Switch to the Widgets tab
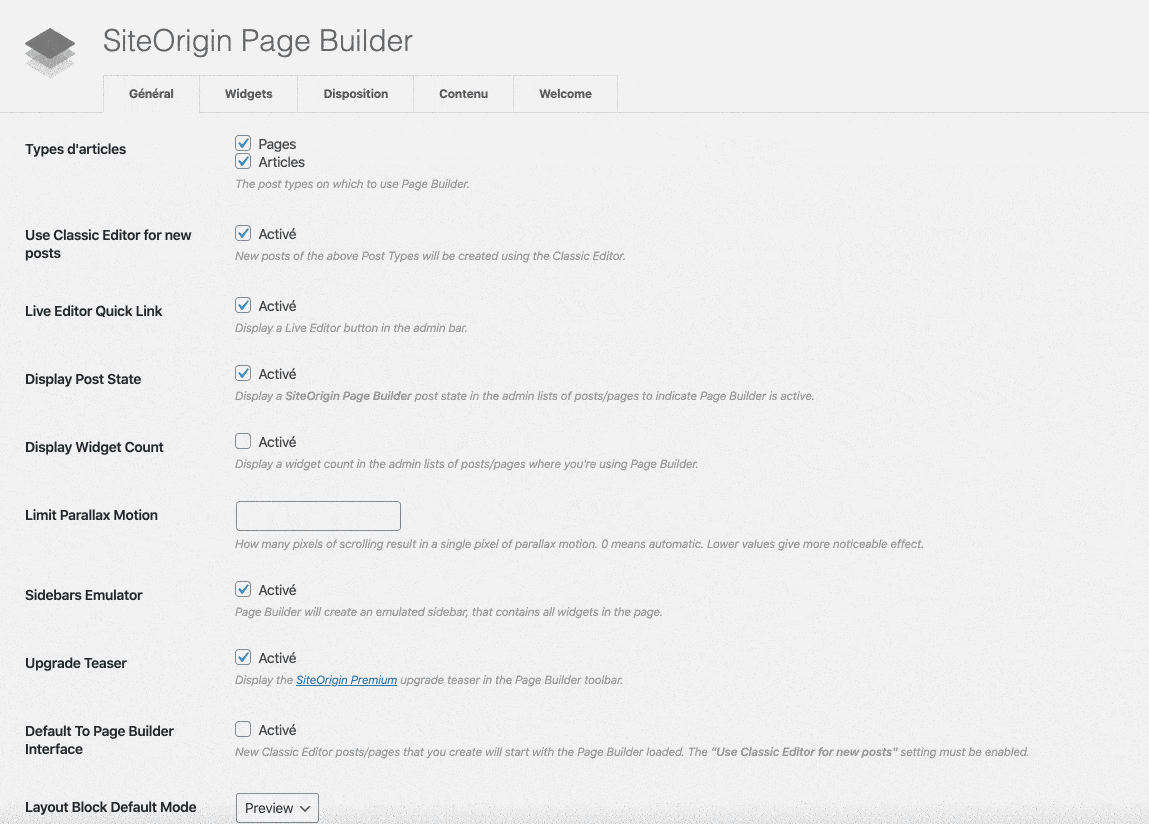This screenshot has height=824, width=1149. [x=248, y=93]
